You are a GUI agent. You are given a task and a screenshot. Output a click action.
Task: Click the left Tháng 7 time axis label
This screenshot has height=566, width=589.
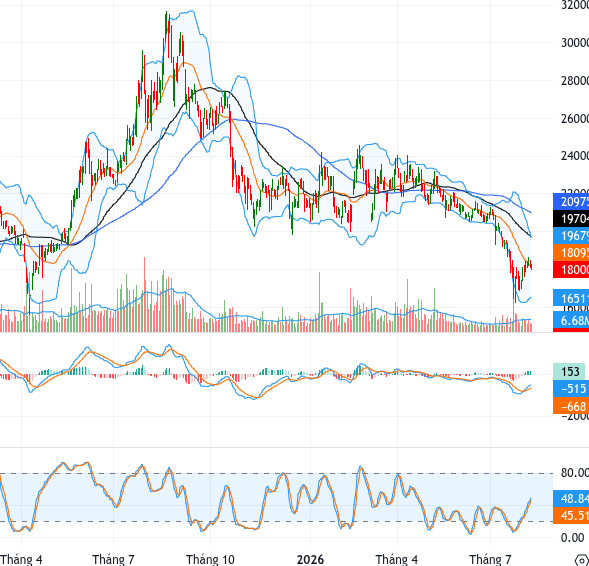(x=113, y=560)
